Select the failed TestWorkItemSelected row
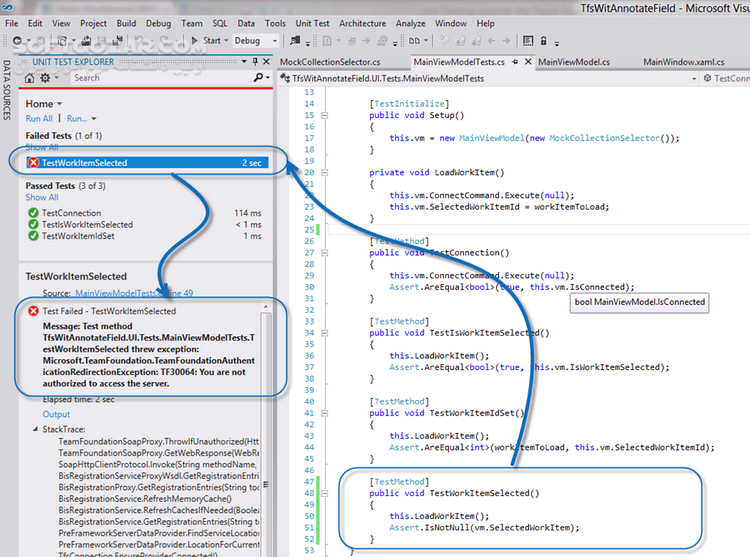 coord(147,163)
